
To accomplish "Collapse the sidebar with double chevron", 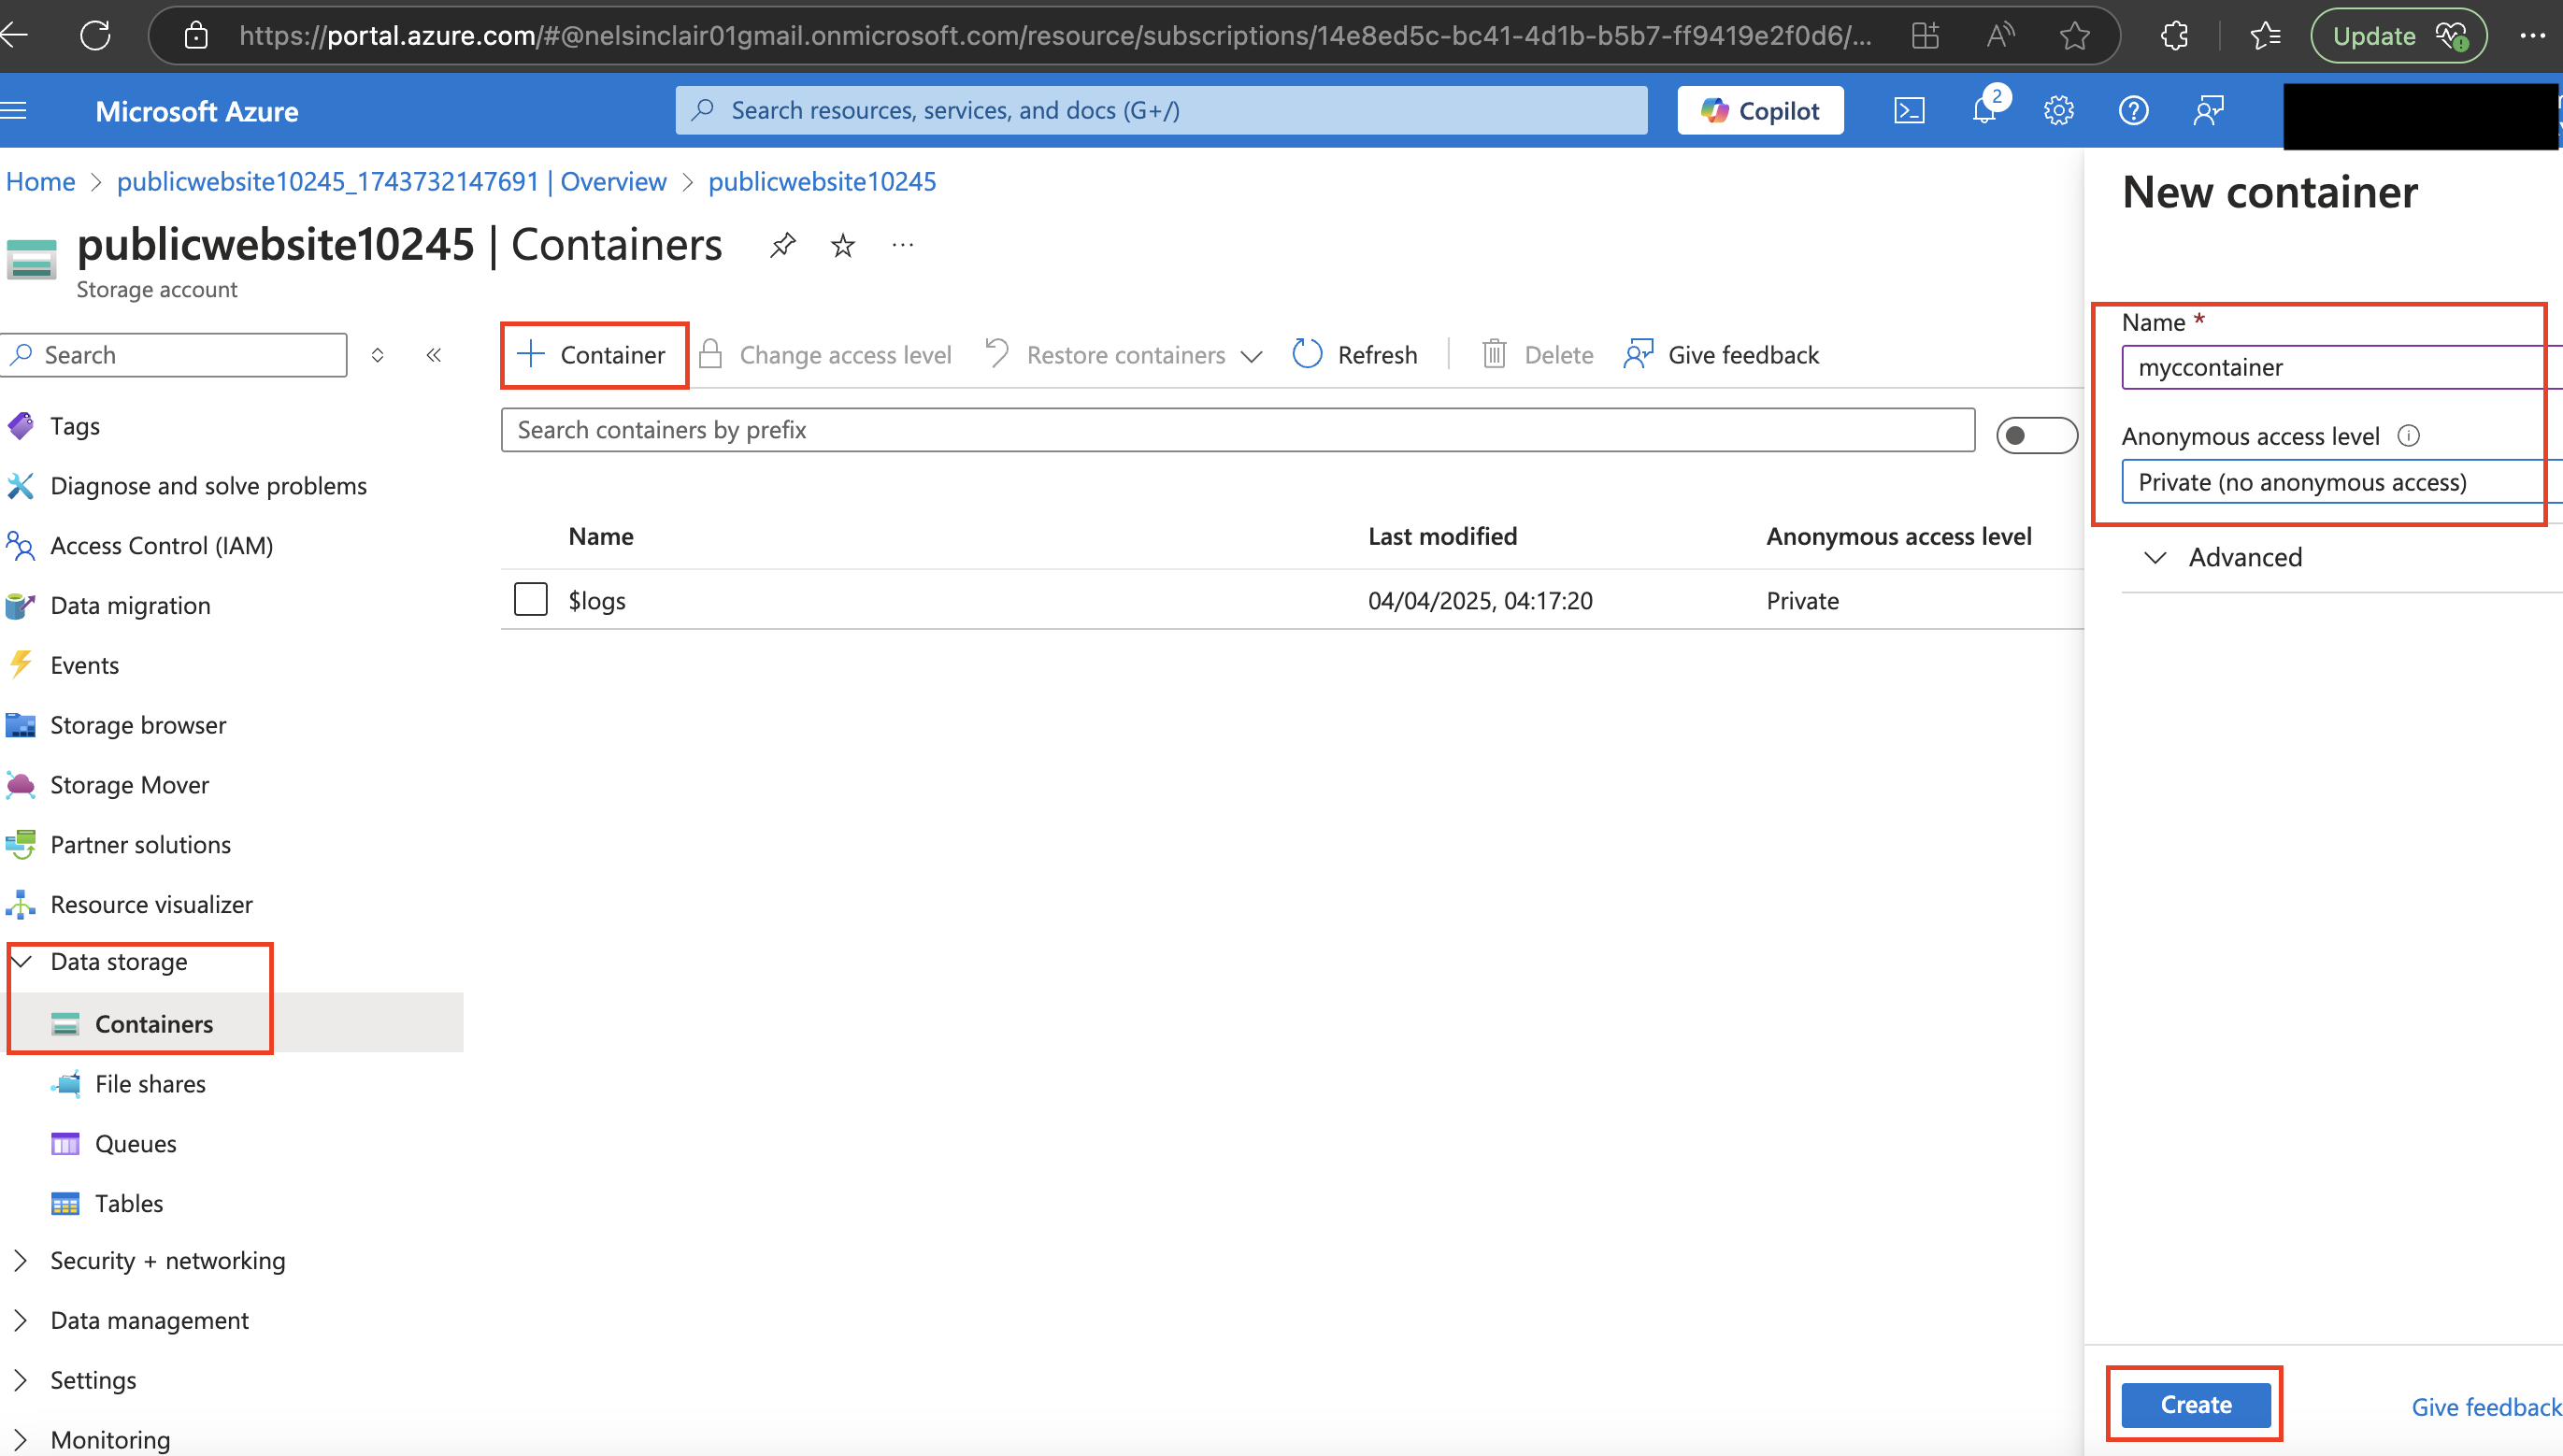I will [x=434, y=355].
